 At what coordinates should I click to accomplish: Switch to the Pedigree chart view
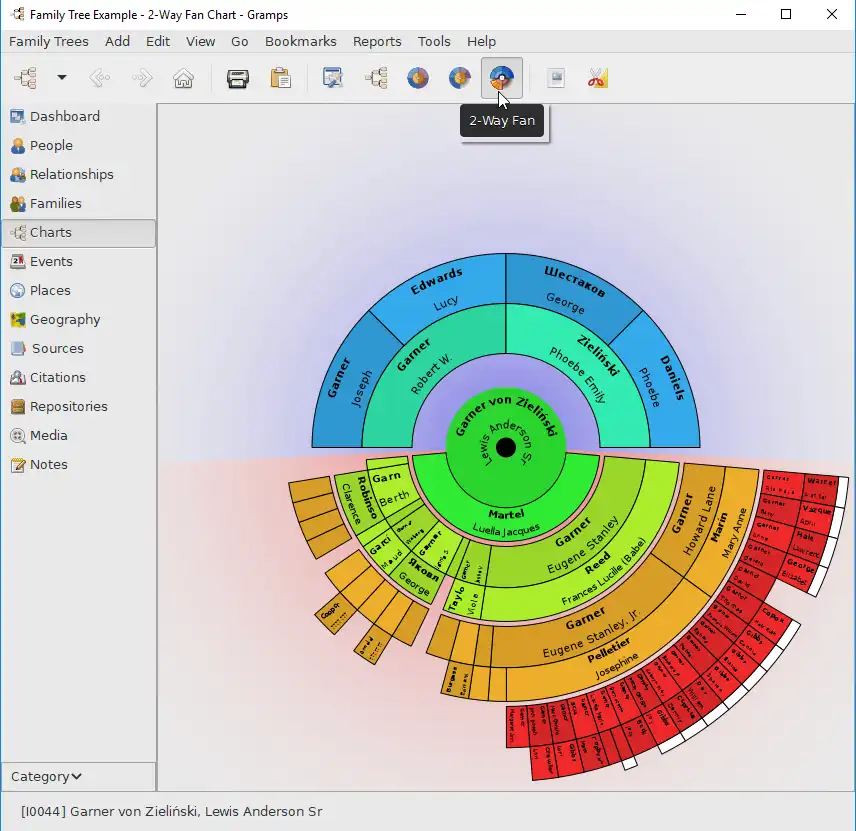pos(376,78)
